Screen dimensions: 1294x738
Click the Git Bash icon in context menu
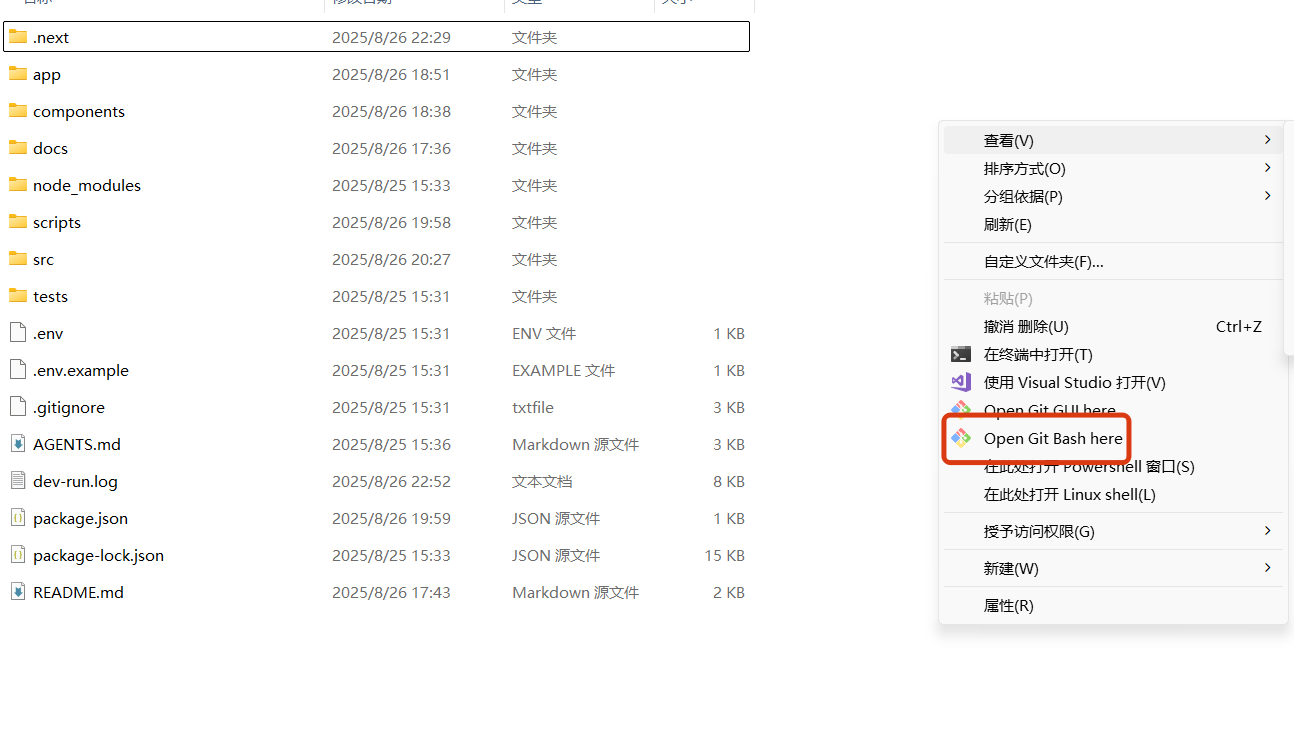coord(960,438)
